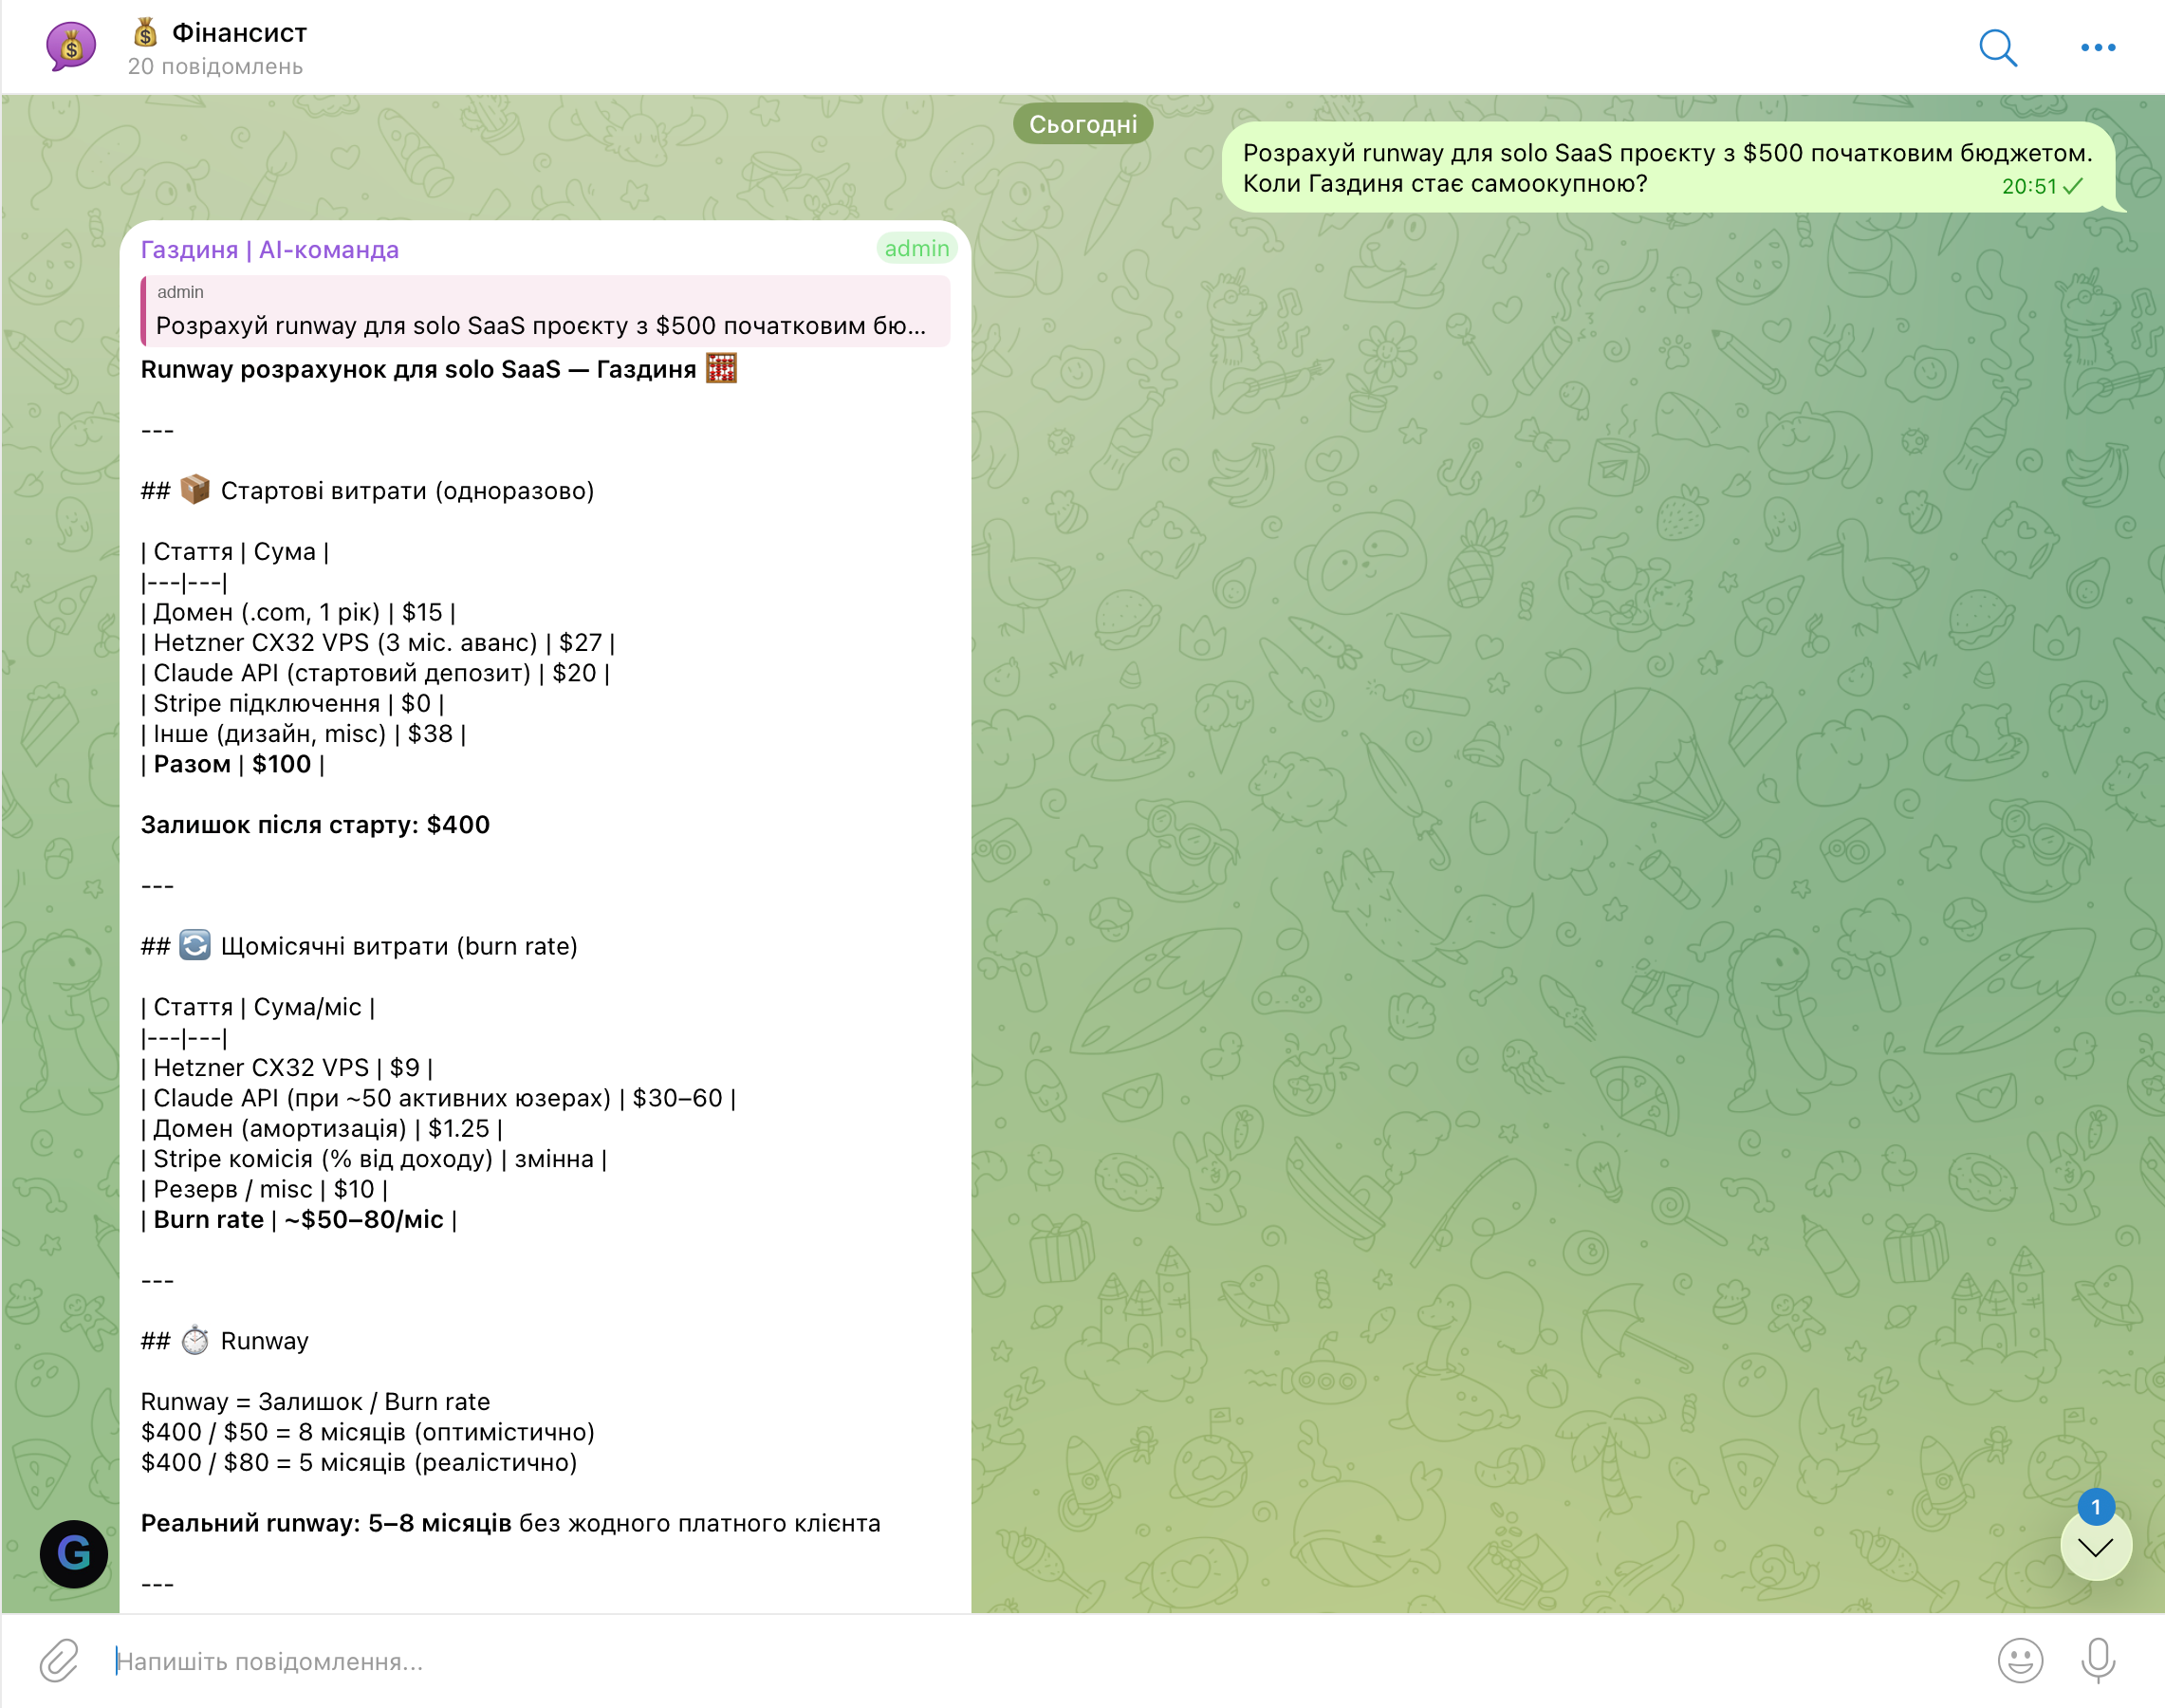
Task: Click the microphone voice message icon
Action: [2097, 1661]
